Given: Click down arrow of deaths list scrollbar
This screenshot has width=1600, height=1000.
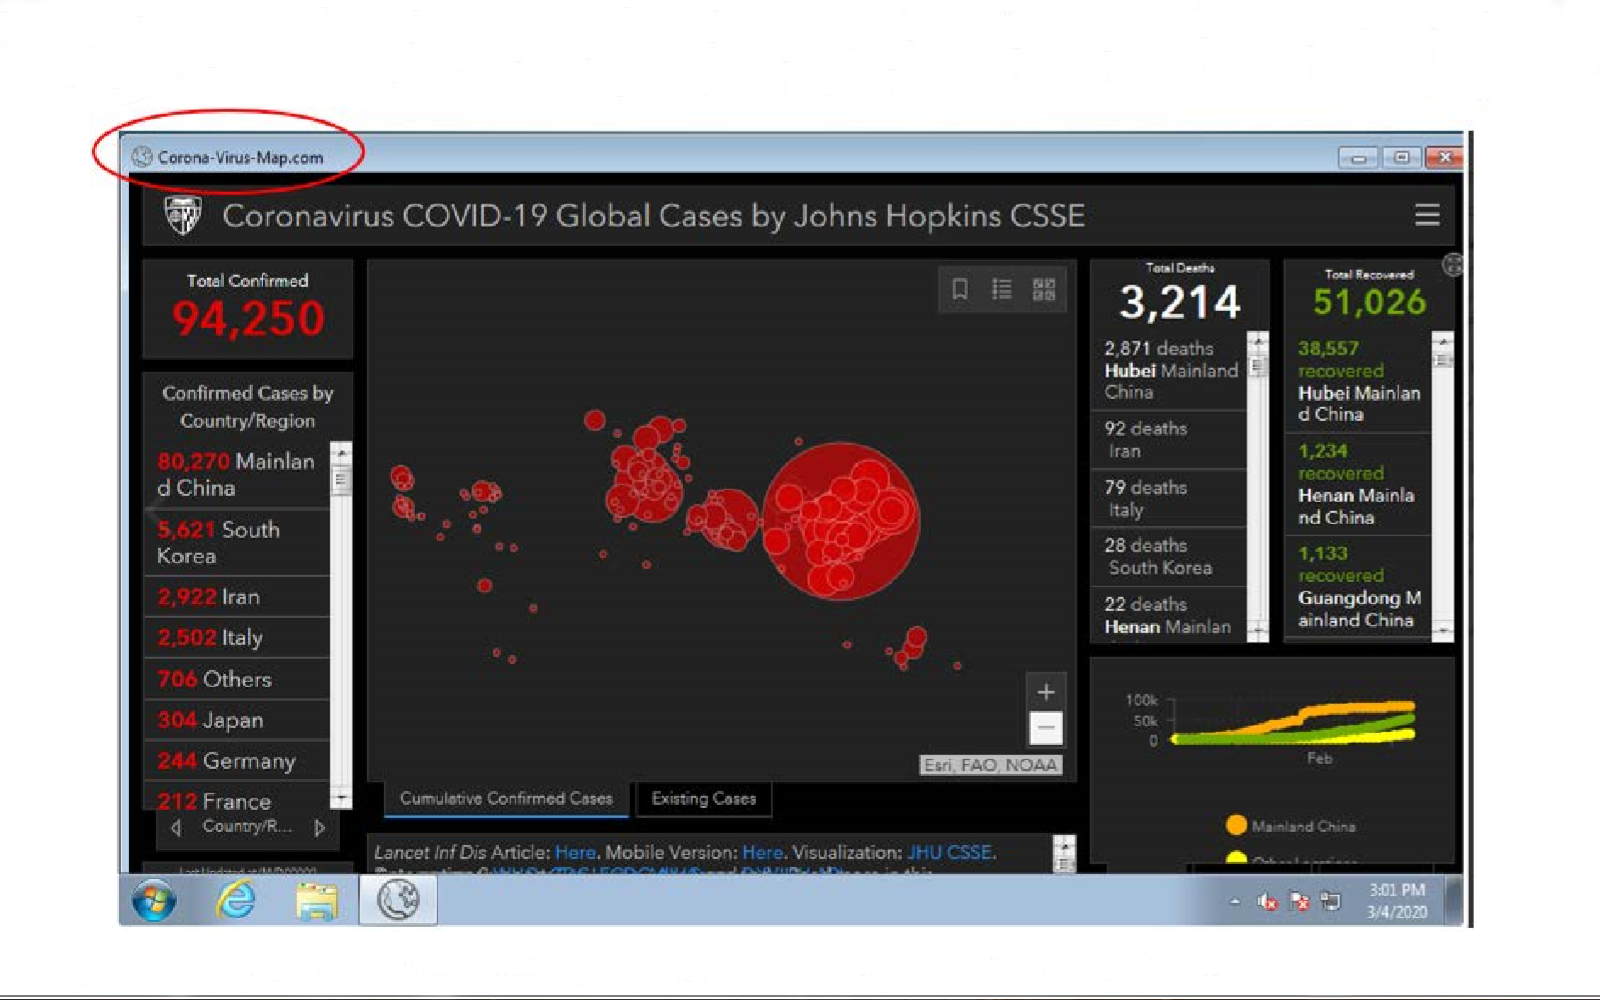Looking at the screenshot, I should 1258,631.
